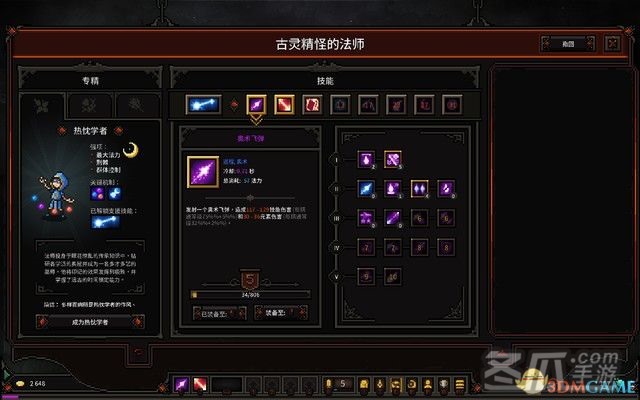The height and width of the screenshot is (400, 640).
Task: Use the potion slot showing 5
Action: (x=337, y=384)
